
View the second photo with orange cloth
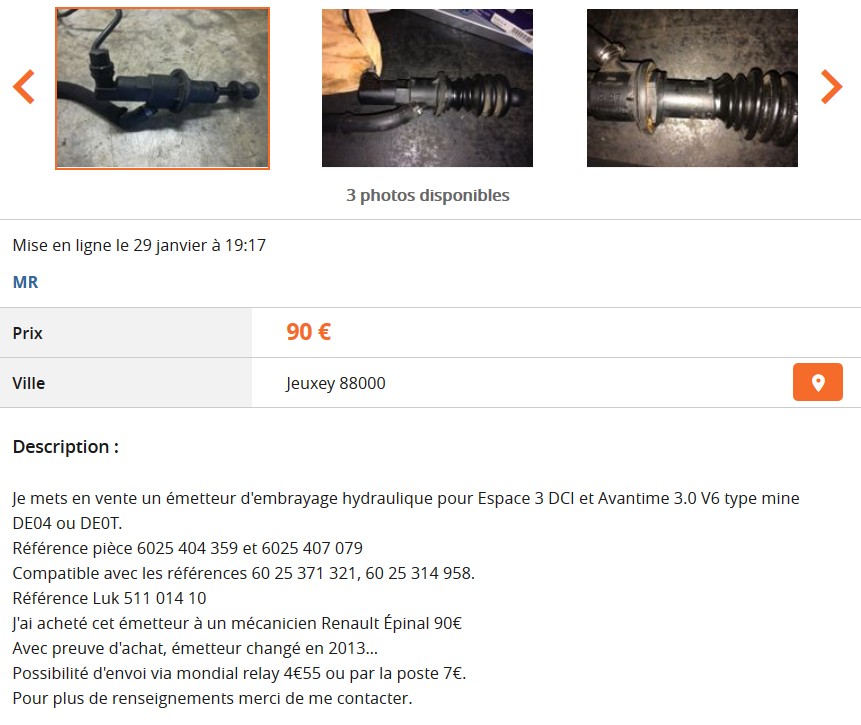(x=427, y=88)
